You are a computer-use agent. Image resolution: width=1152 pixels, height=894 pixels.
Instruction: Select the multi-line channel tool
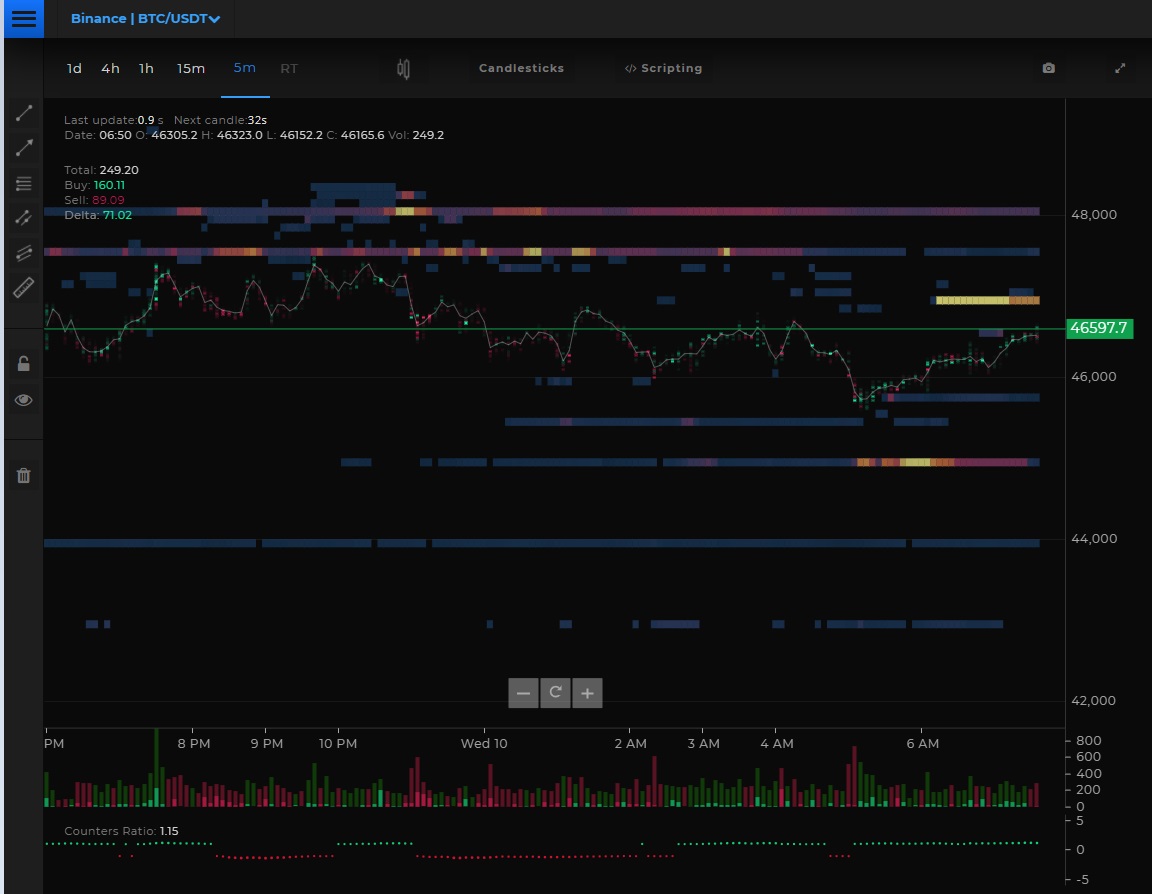tap(24, 253)
